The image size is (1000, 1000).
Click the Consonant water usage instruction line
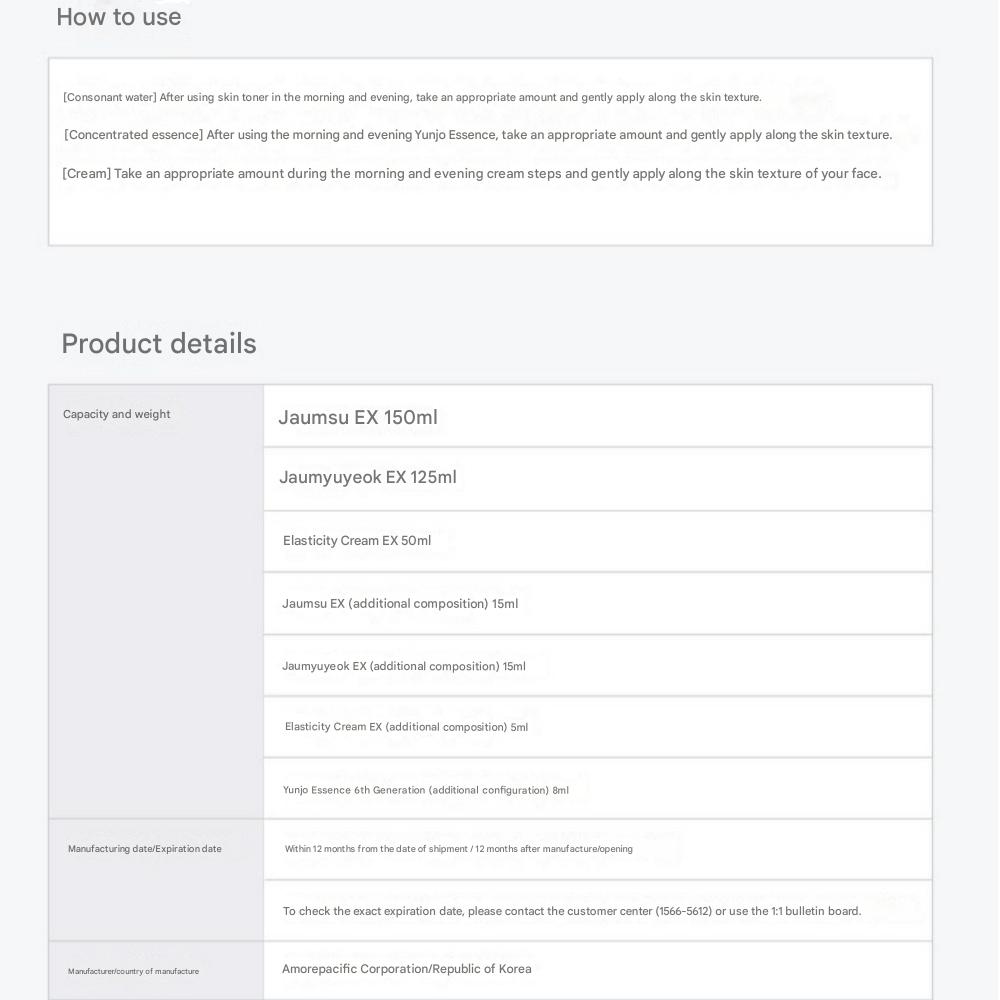(412, 97)
